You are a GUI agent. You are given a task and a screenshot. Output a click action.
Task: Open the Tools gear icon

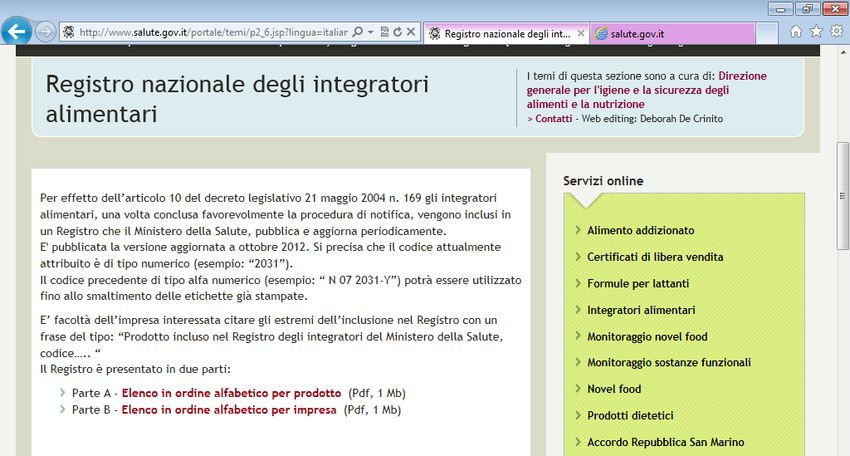[836, 32]
